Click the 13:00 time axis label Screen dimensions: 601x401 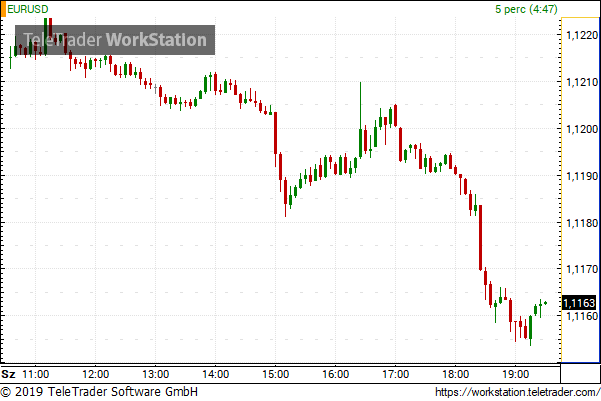pyautogui.click(x=156, y=374)
